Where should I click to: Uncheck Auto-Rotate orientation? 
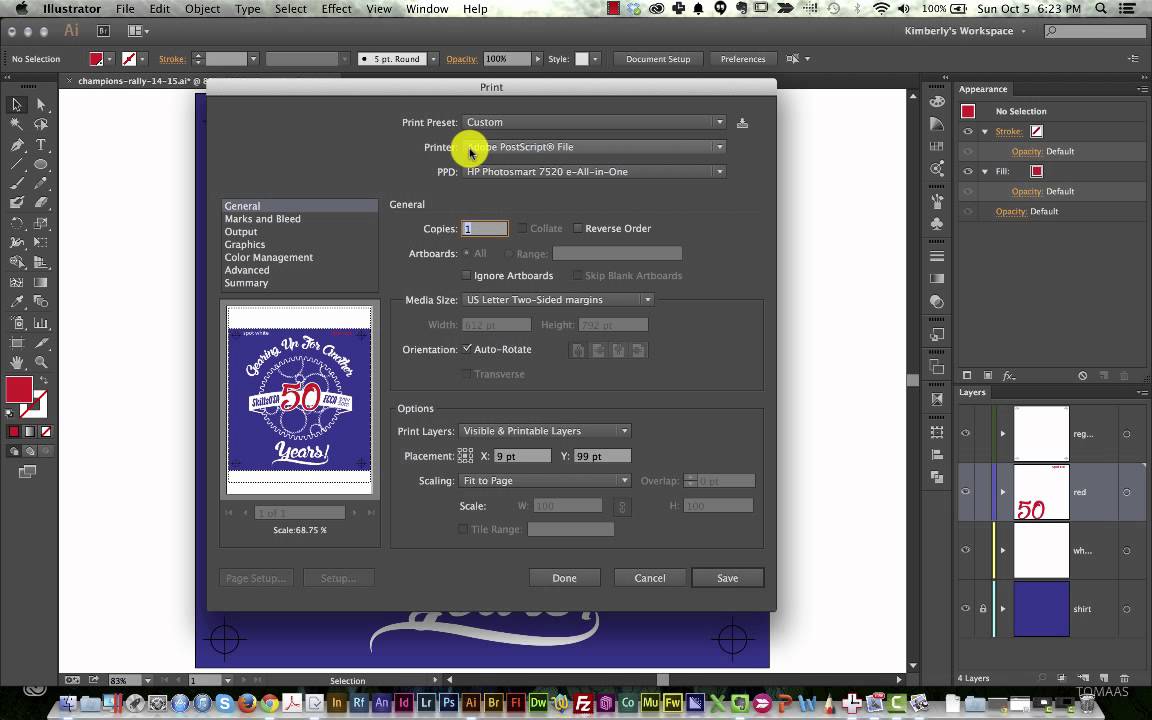click(x=467, y=349)
